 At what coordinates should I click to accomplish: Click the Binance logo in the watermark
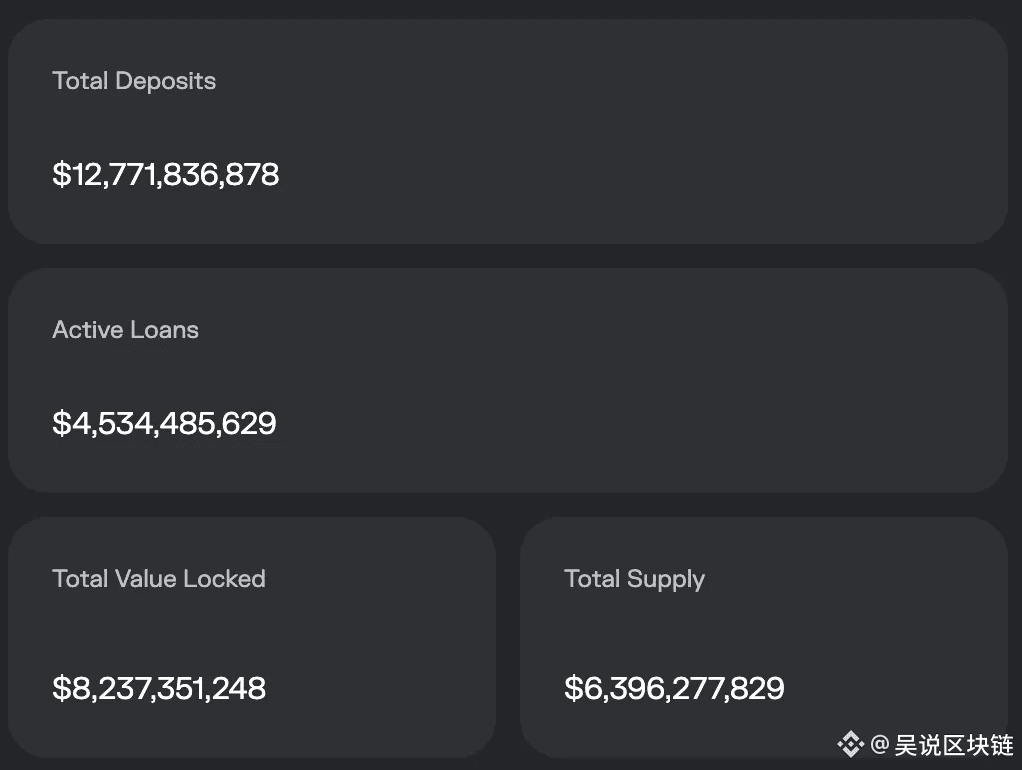tap(850, 744)
